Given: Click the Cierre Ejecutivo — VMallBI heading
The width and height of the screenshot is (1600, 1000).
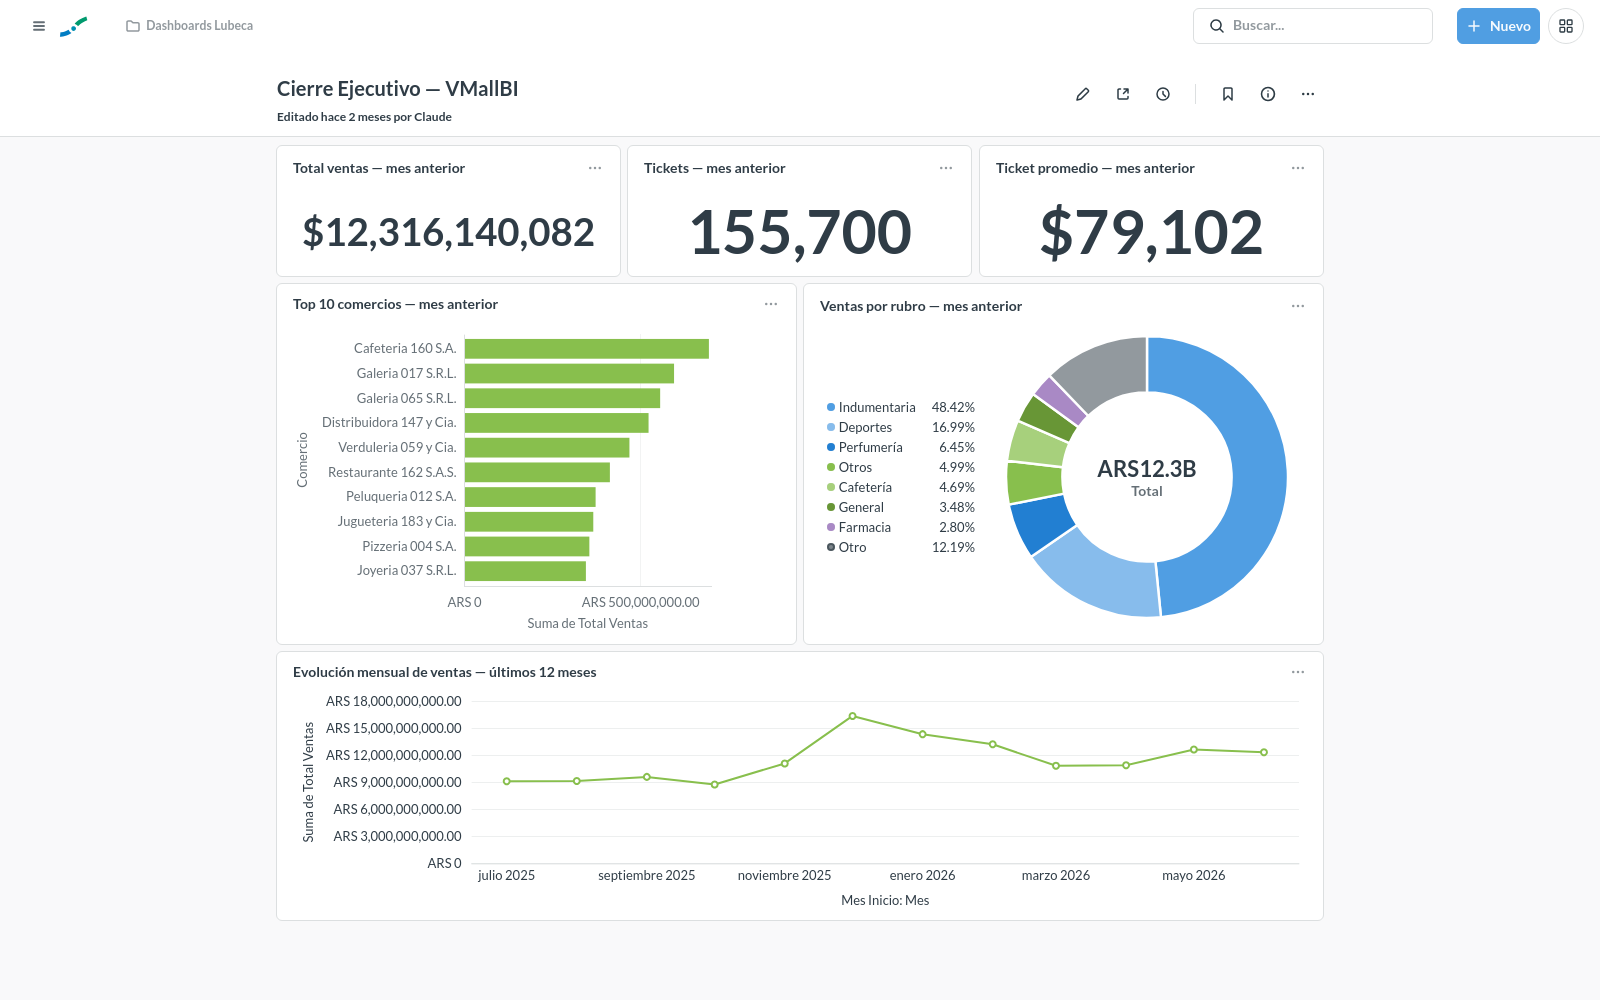Looking at the screenshot, I should coord(397,89).
